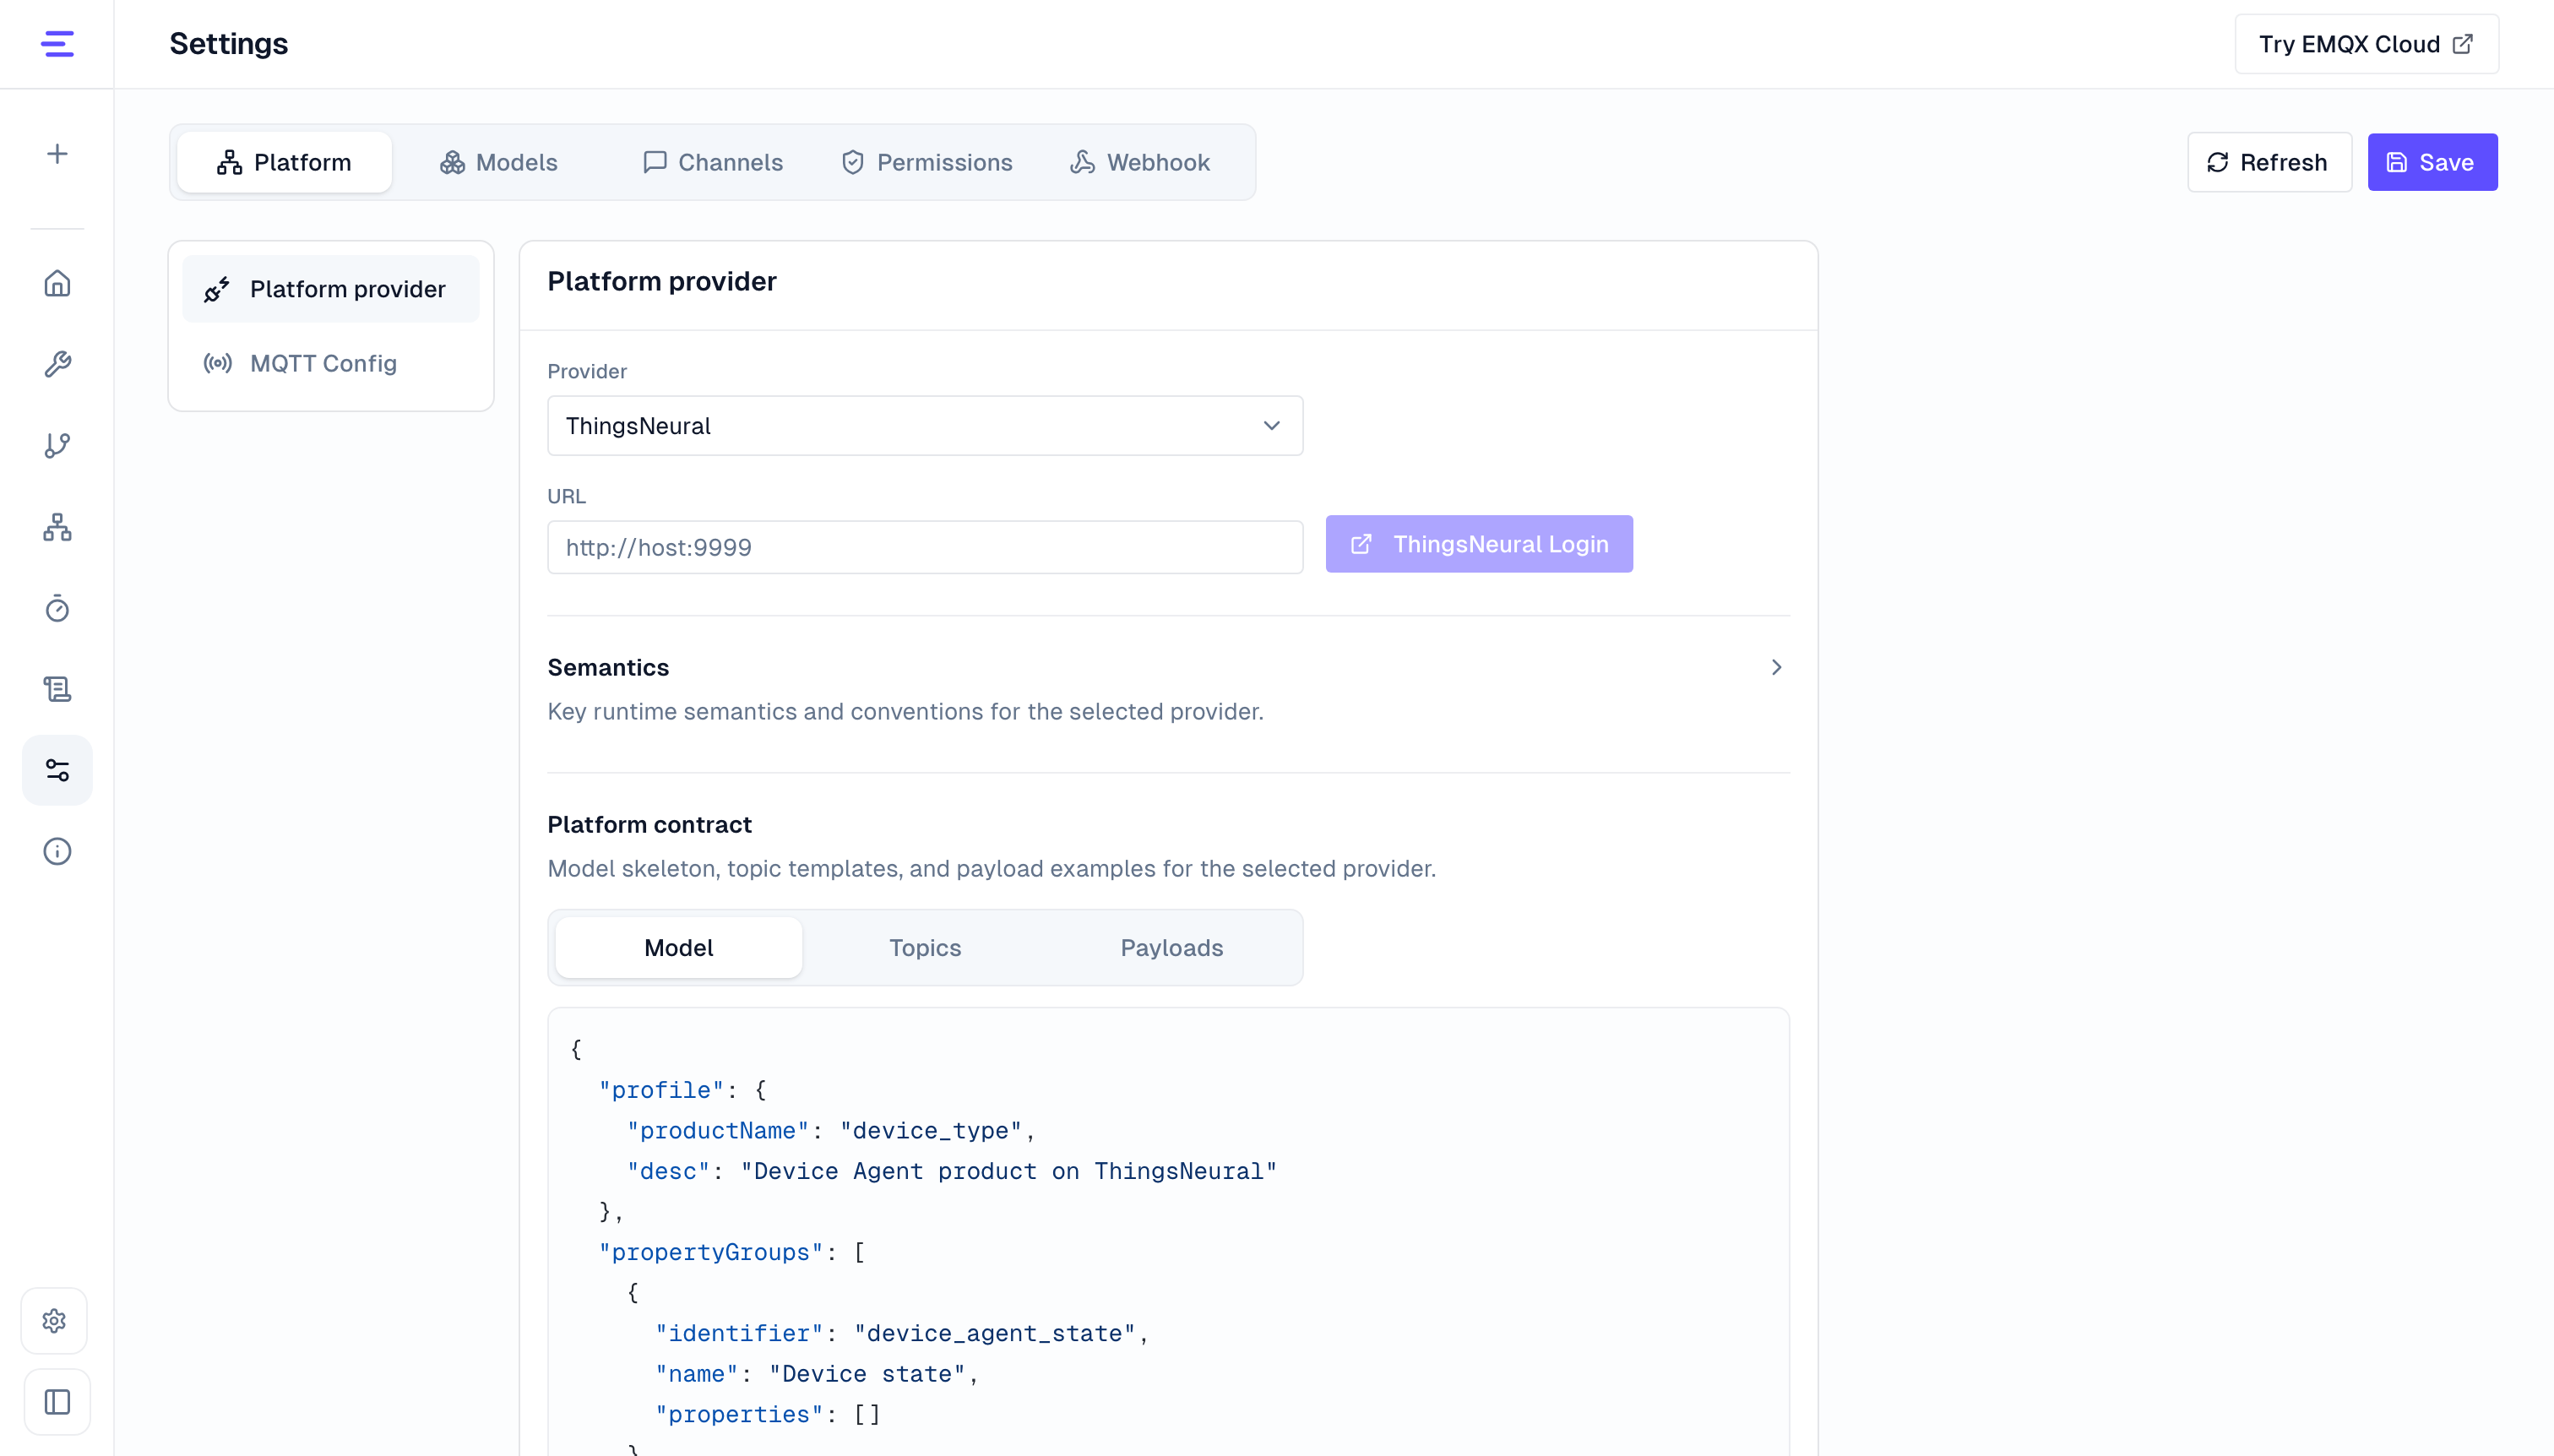Switch to the Permissions tab
The width and height of the screenshot is (2554, 1456).
927,162
